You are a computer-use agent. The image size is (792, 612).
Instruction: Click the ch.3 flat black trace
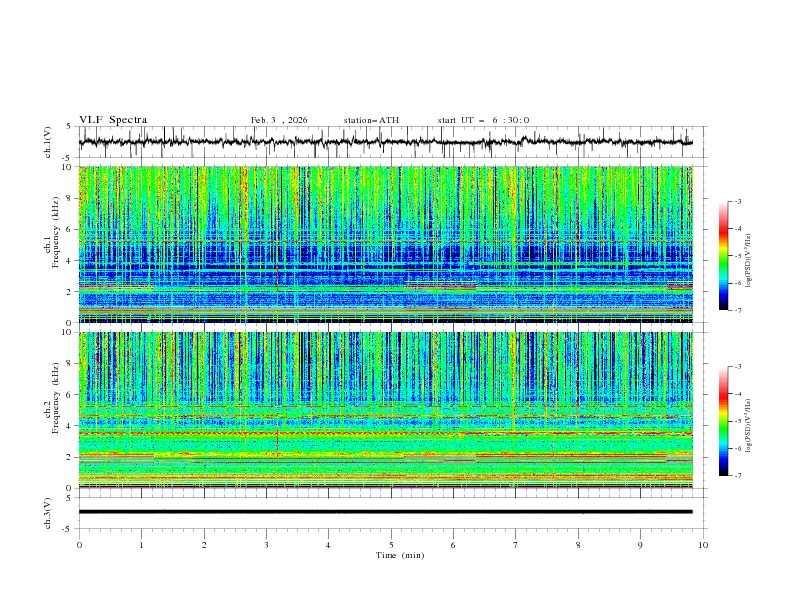386,512
